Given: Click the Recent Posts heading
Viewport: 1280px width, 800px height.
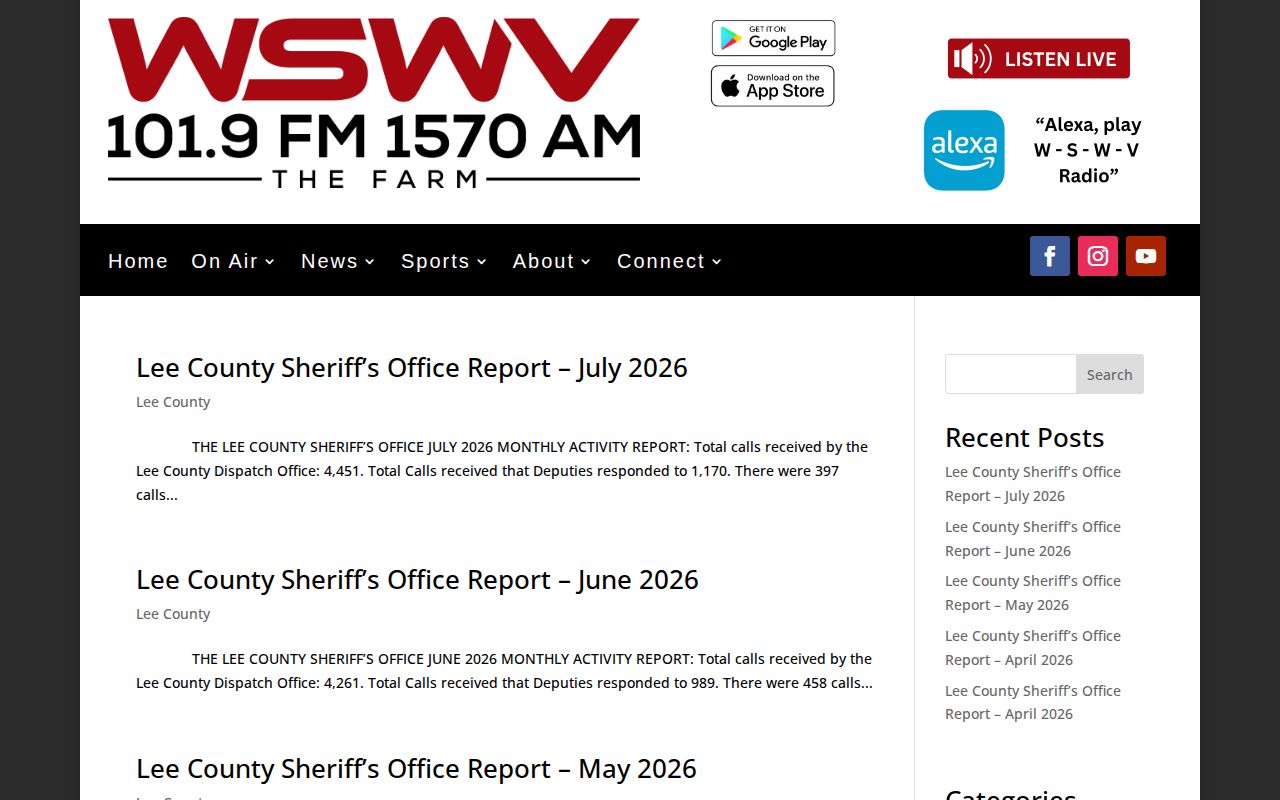Looking at the screenshot, I should 1025,438.
